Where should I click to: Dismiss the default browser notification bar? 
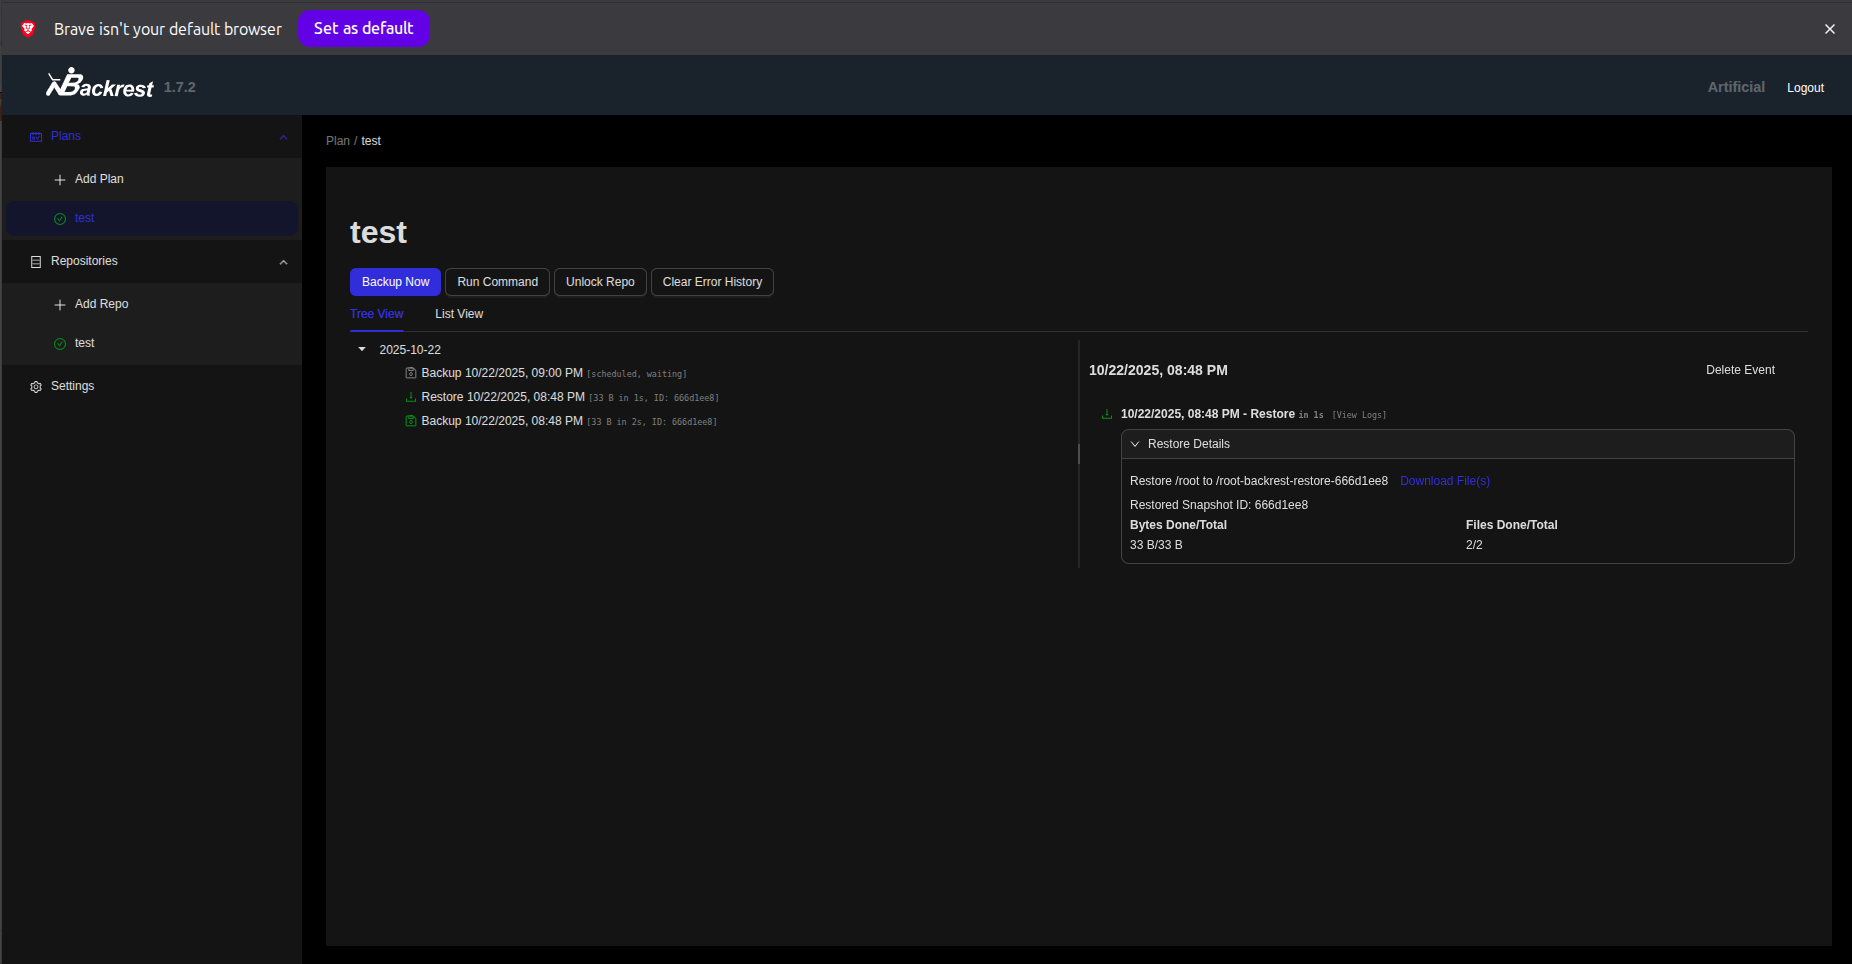click(1829, 29)
